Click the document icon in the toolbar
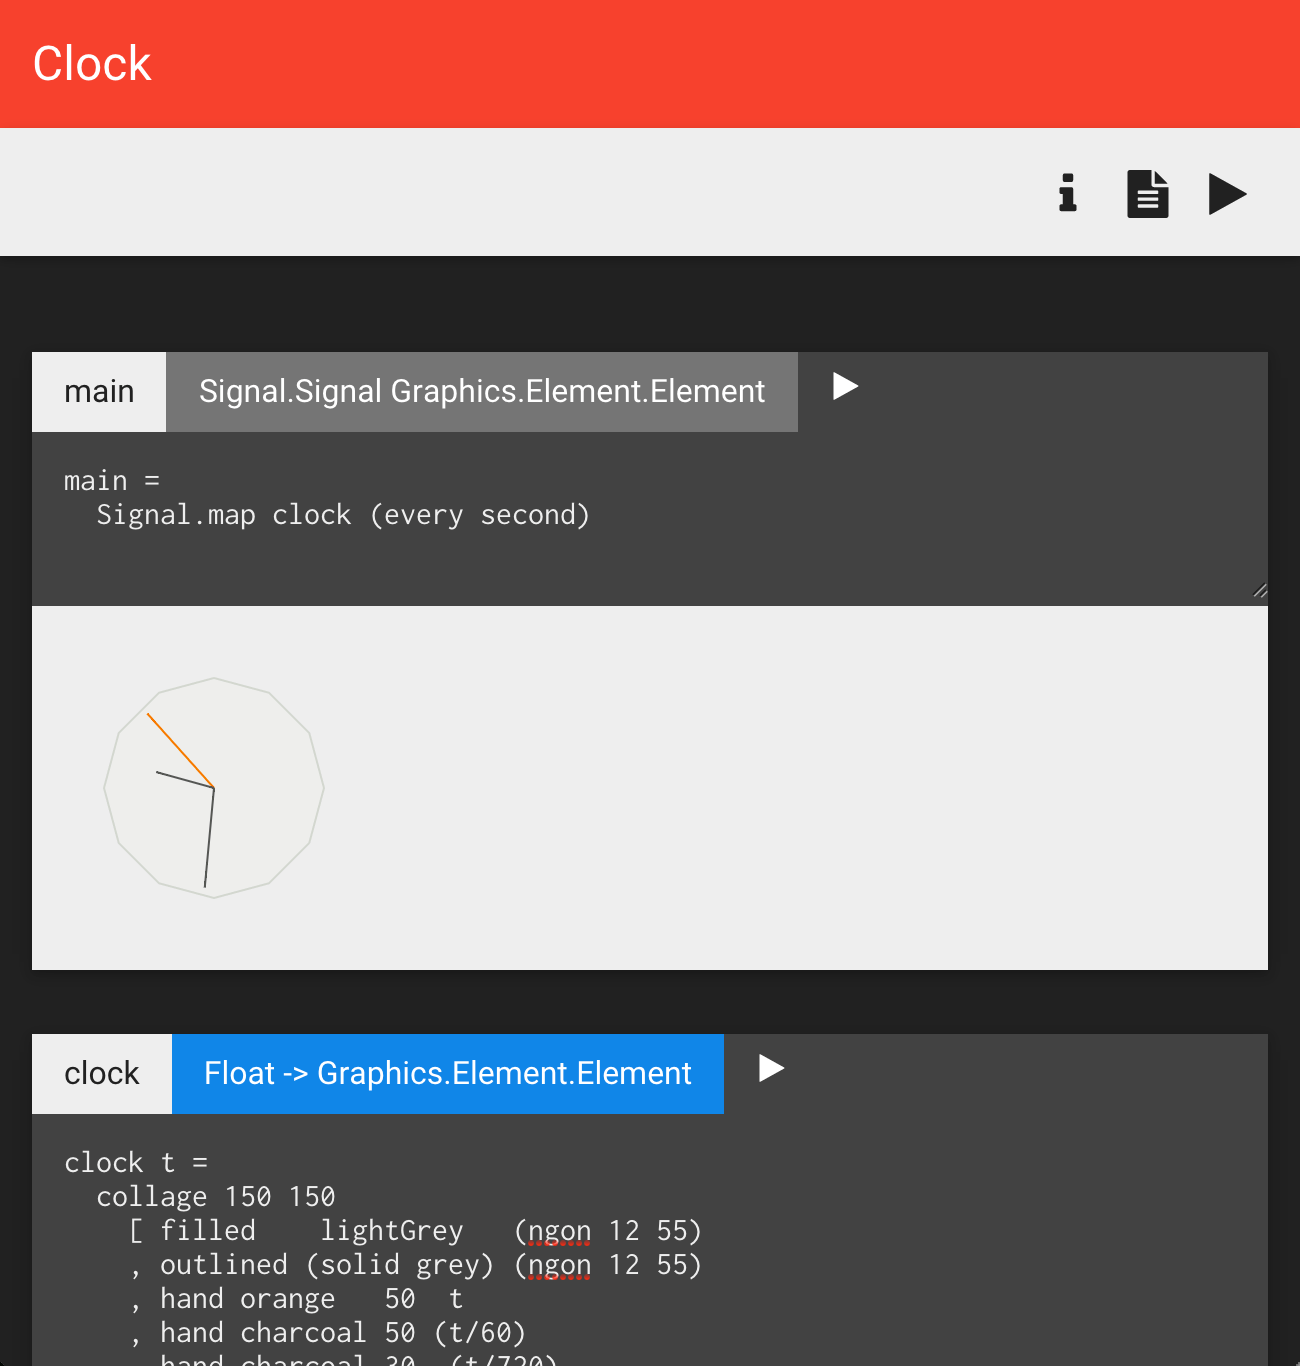 pyautogui.click(x=1147, y=193)
